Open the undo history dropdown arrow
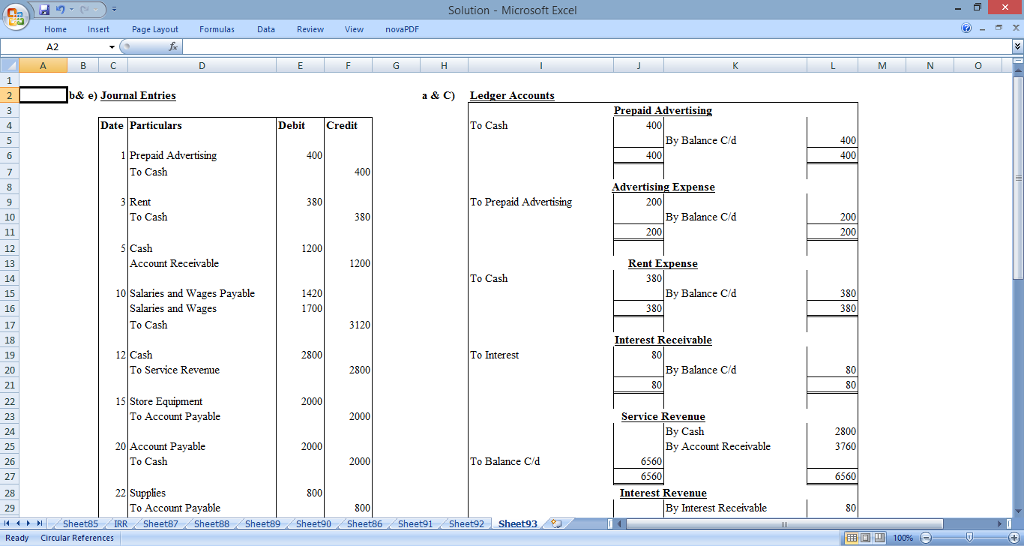Viewport: 1024px width, 546px height. (x=71, y=10)
